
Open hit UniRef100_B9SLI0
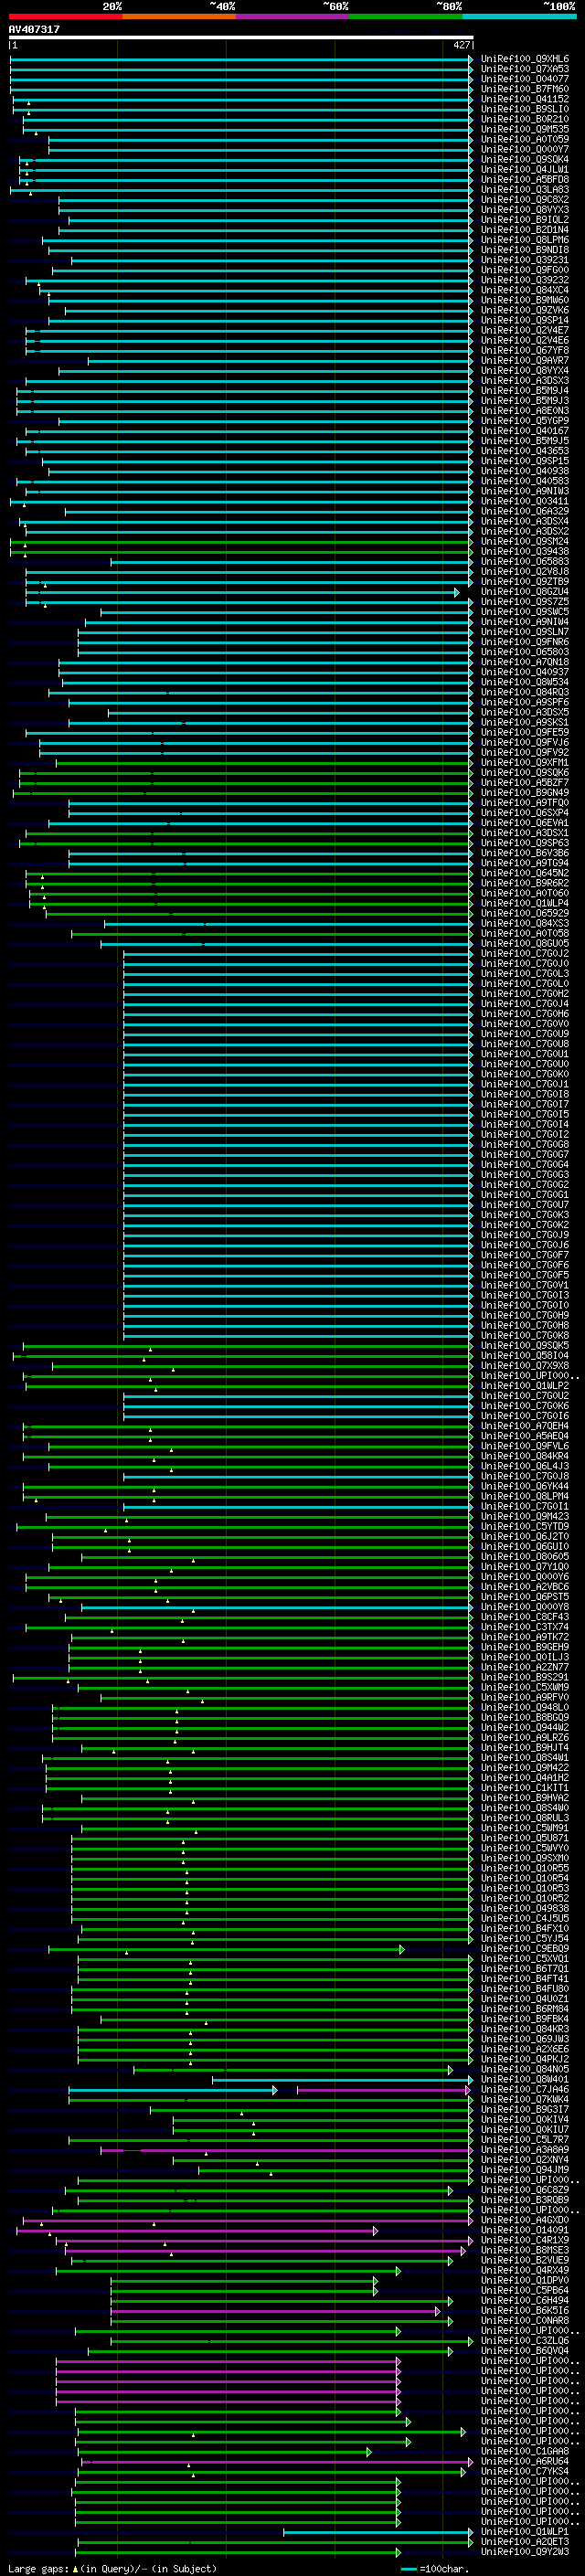click(525, 109)
